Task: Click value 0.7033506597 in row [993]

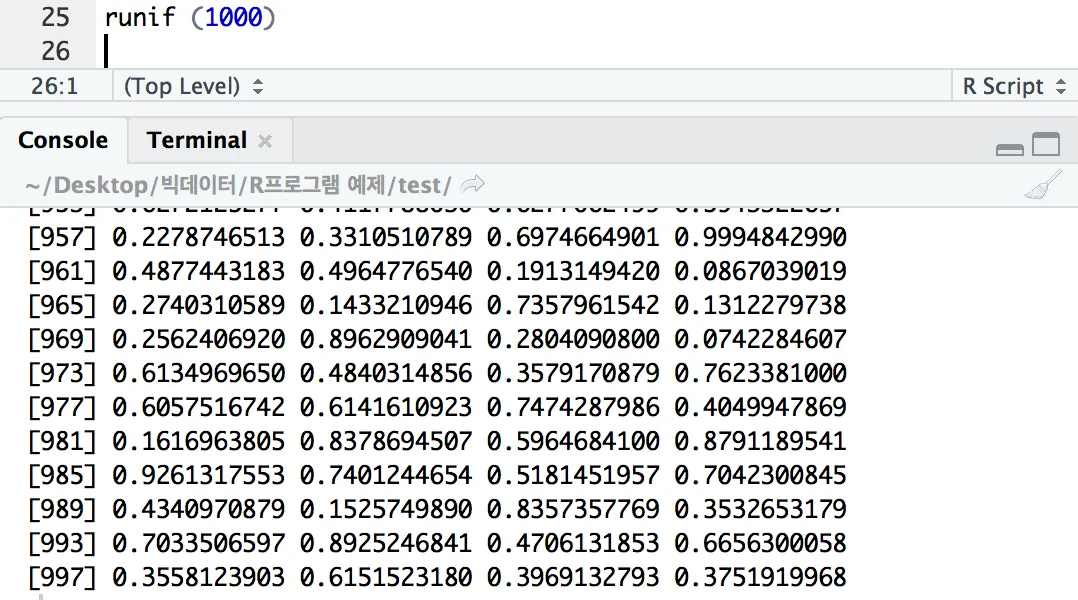Action: point(199,543)
